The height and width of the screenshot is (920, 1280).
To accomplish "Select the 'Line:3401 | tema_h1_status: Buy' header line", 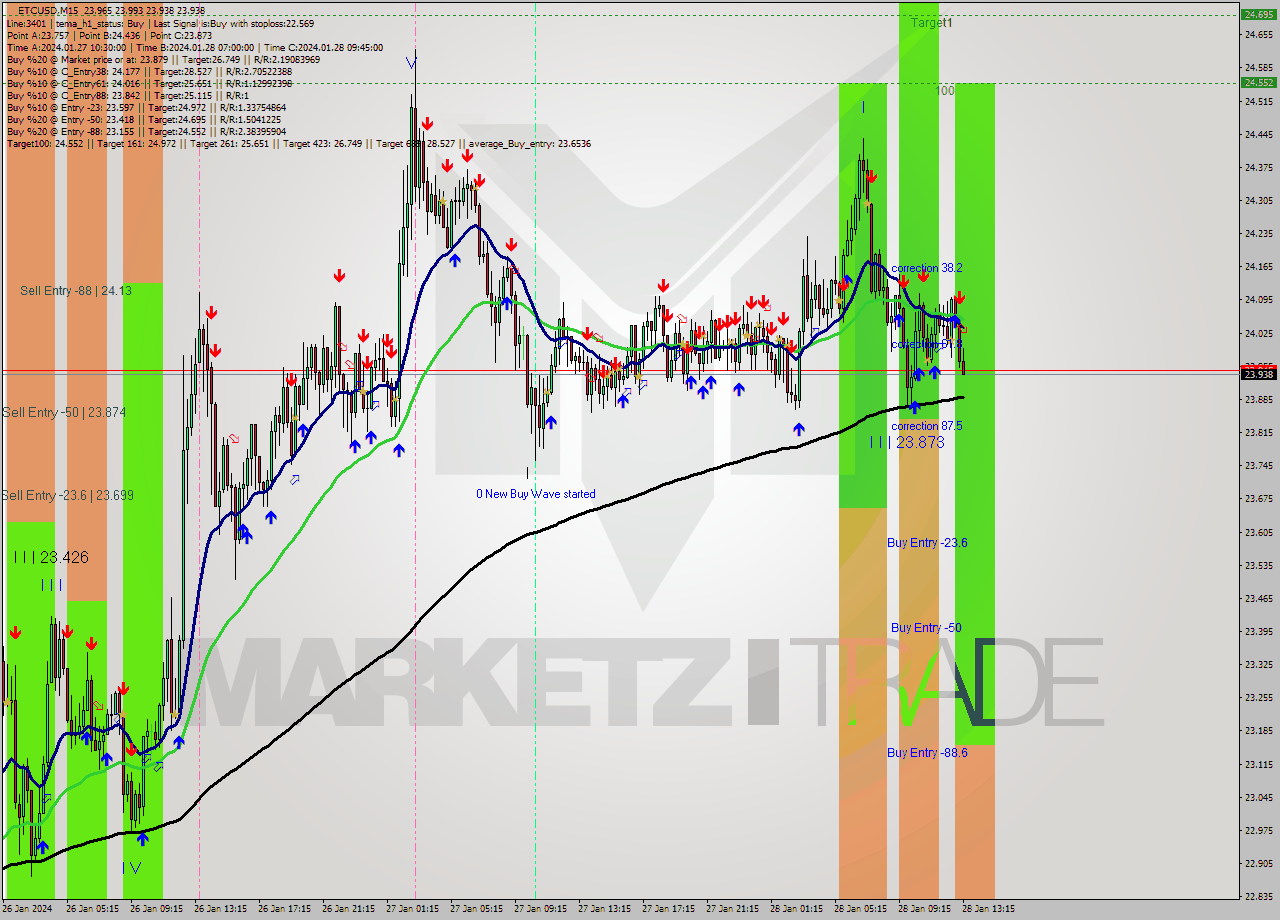I will point(160,23).
